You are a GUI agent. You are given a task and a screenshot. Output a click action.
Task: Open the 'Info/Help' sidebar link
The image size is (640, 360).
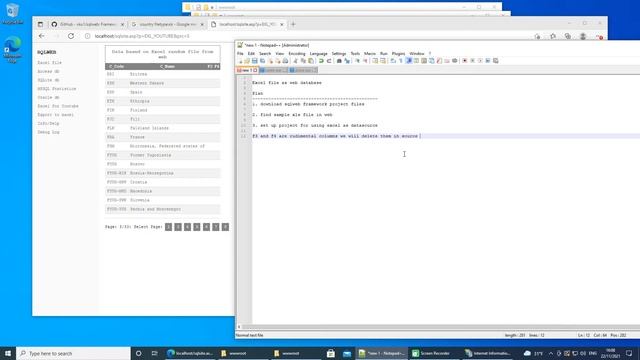pyautogui.click(x=48, y=123)
